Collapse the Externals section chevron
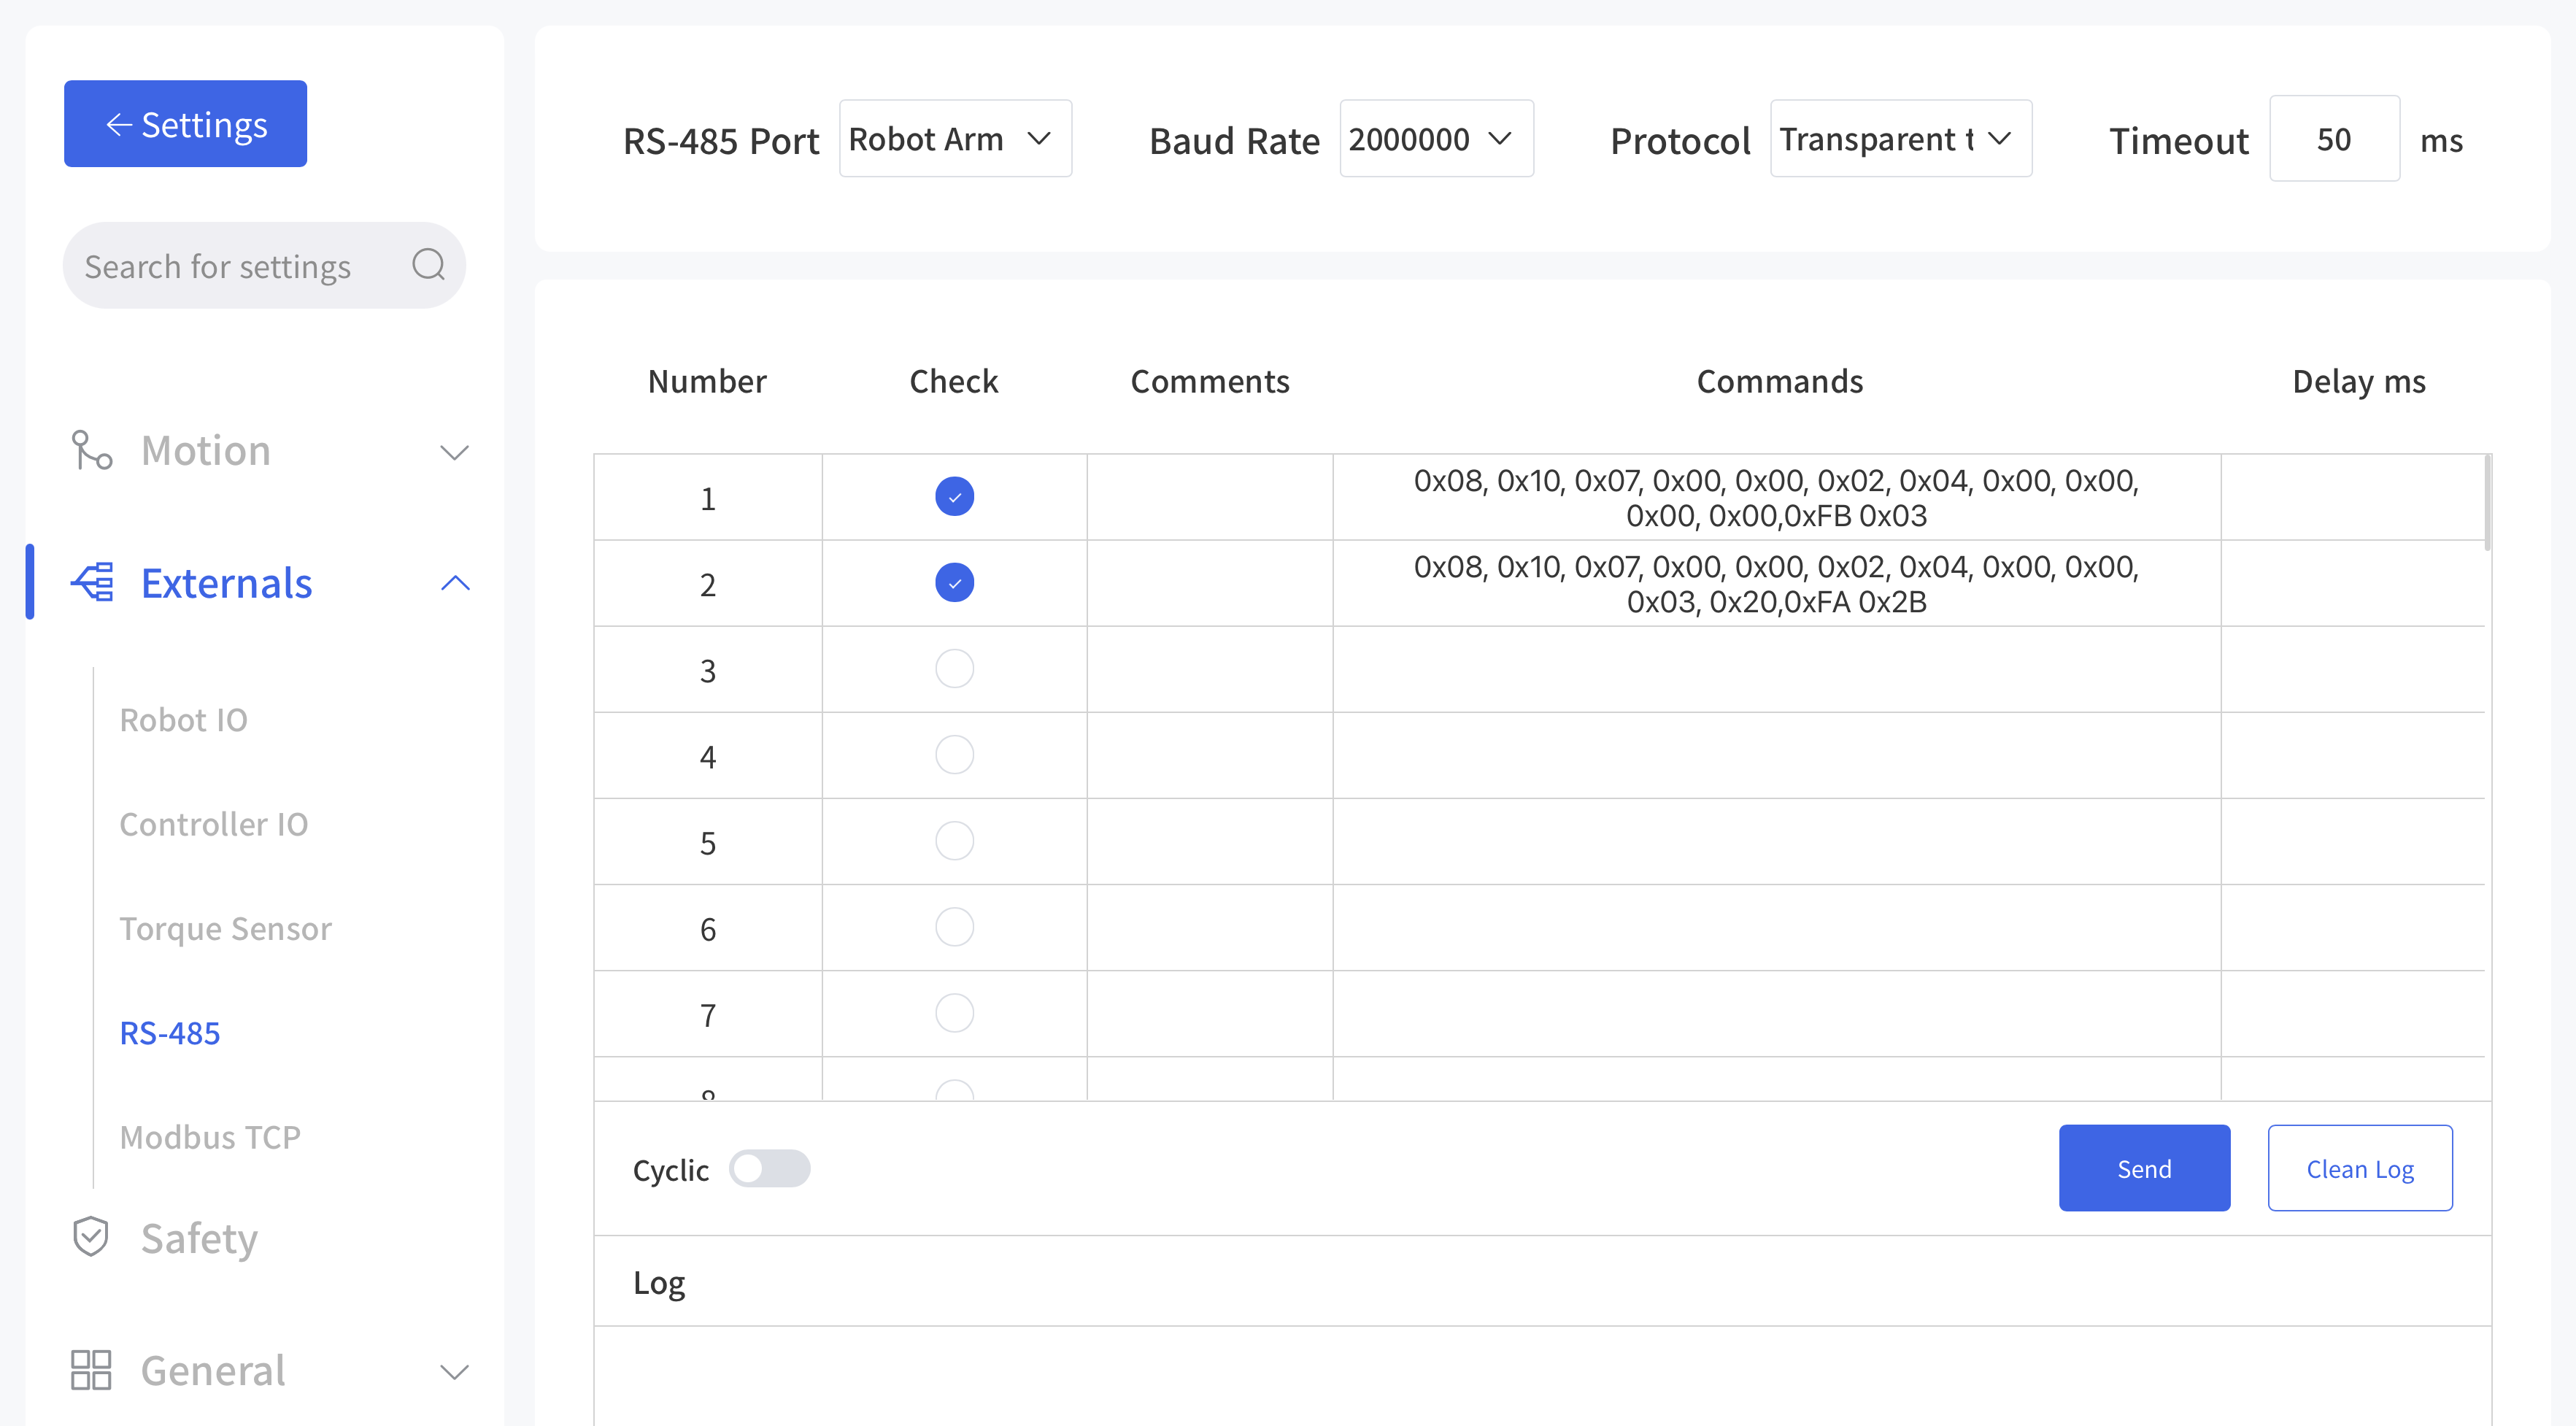The width and height of the screenshot is (2576, 1426). [x=455, y=583]
